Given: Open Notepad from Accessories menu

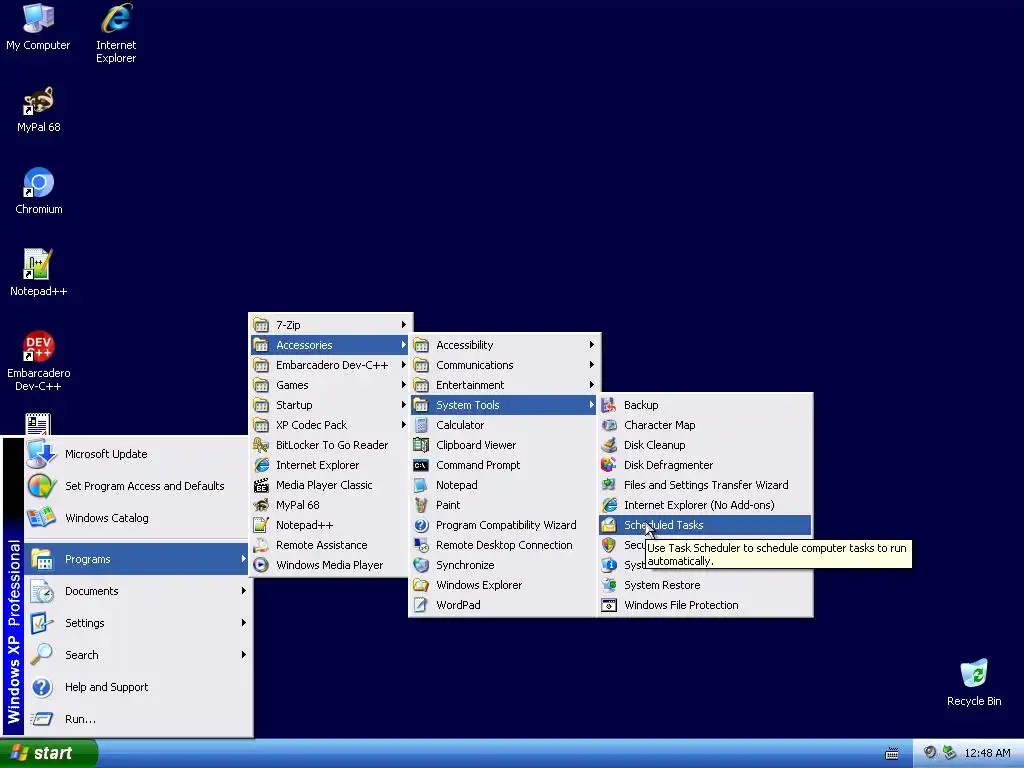Looking at the screenshot, I should 504,485.
